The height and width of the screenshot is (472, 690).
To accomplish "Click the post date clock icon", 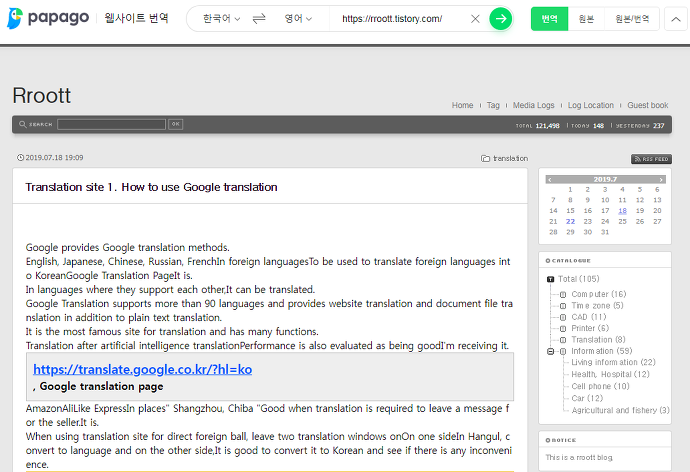I will tap(20, 157).
